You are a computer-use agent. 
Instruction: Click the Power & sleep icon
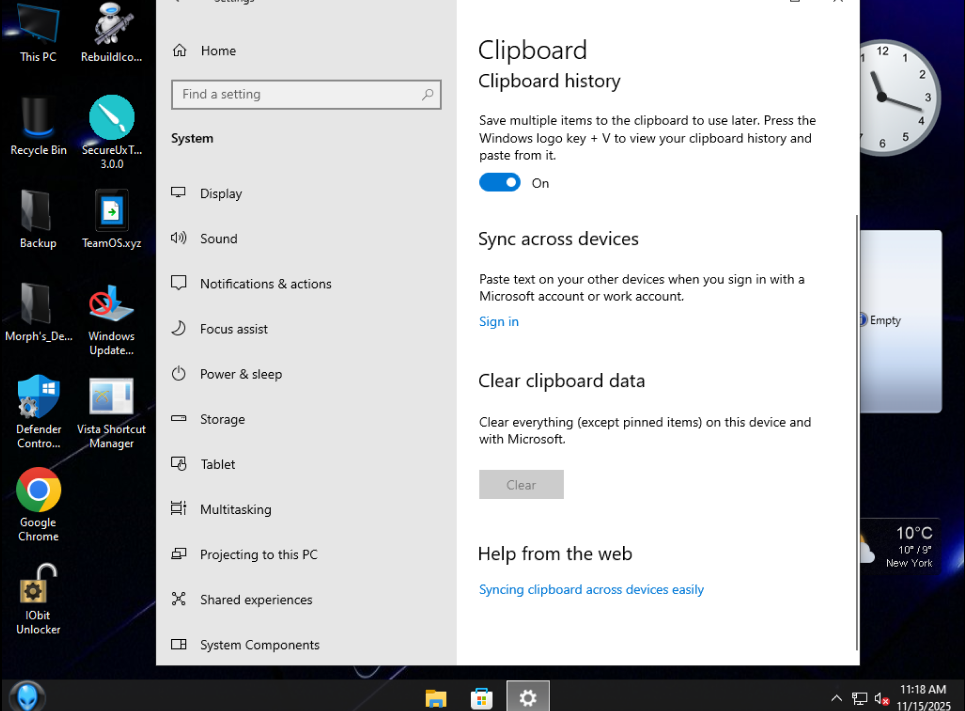(x=179, y=374)
